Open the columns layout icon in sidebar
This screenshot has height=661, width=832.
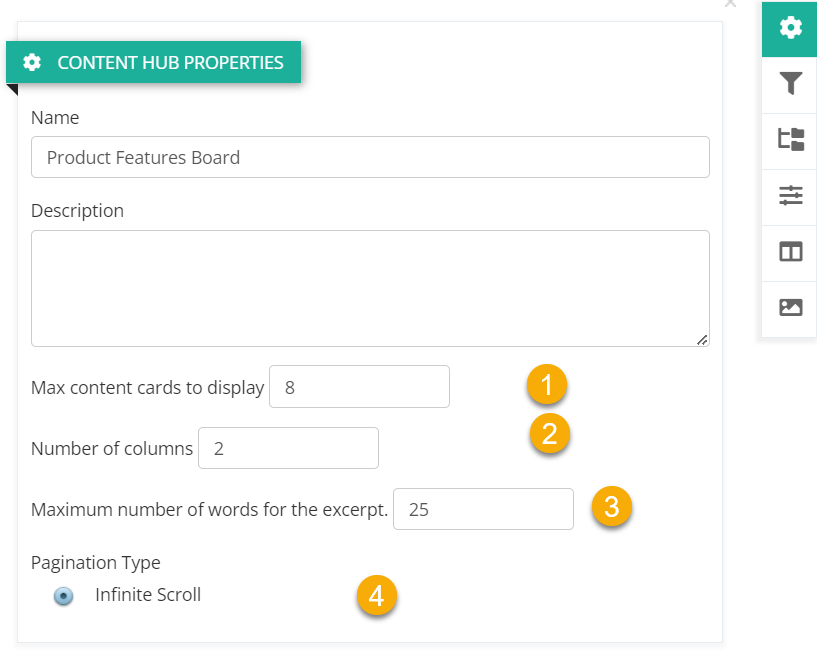790,251
